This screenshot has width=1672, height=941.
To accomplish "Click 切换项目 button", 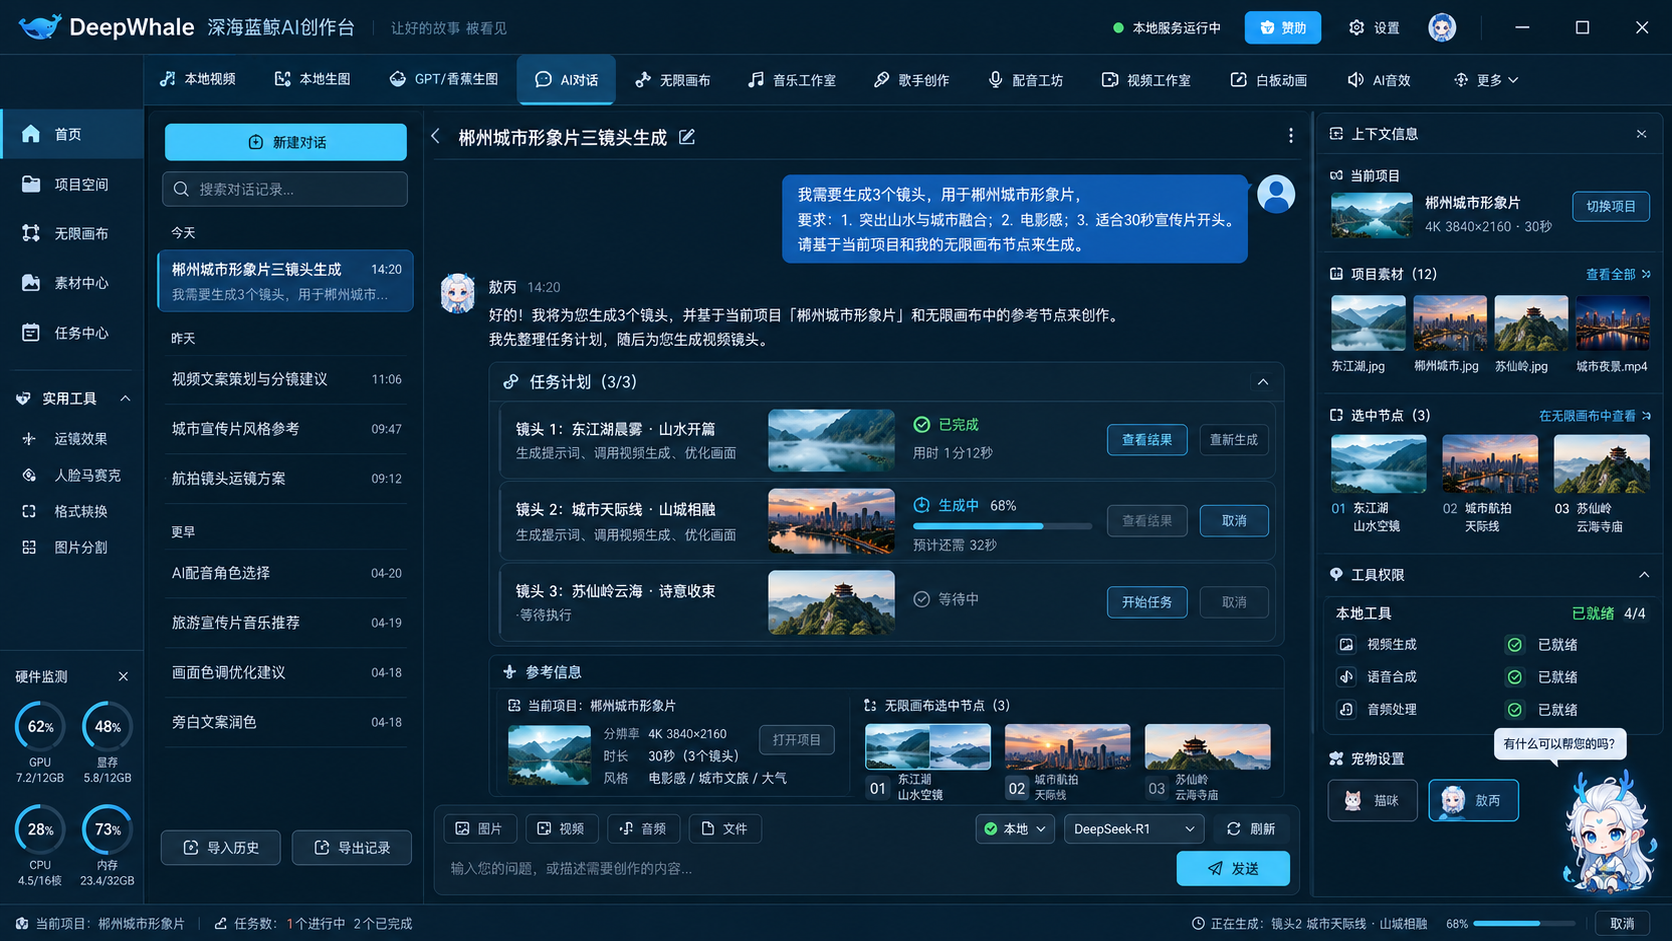I will coord(1611,206).
